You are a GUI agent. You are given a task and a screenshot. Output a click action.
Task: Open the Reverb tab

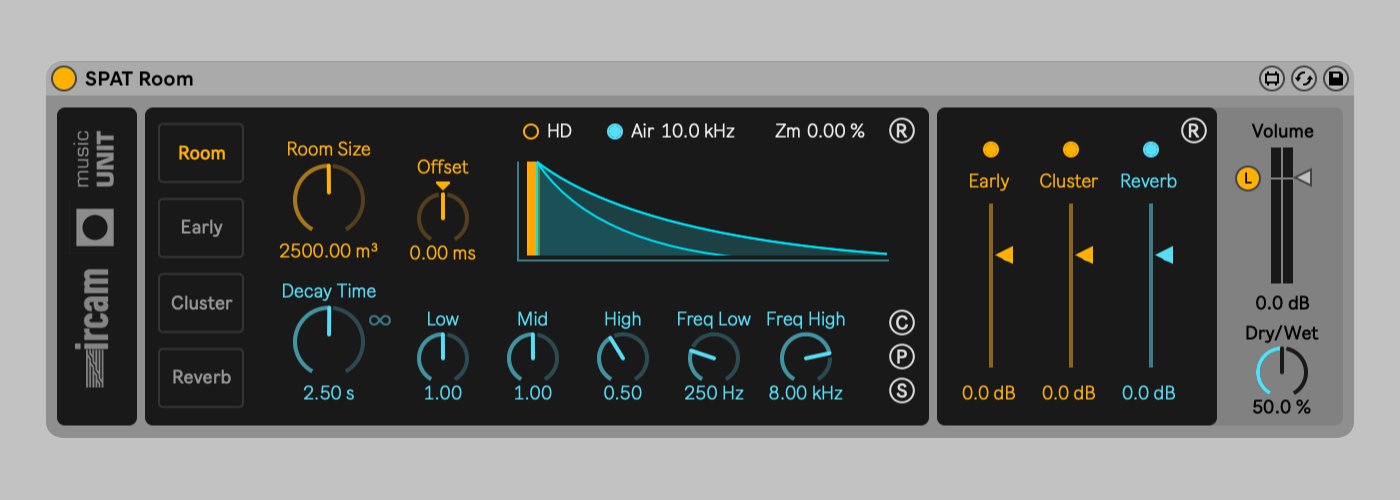point(201,377)
